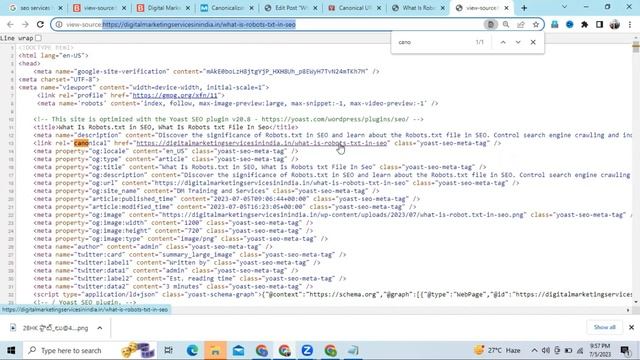Open the canonical href URL link
640x360 pixels.
(261, 143)
